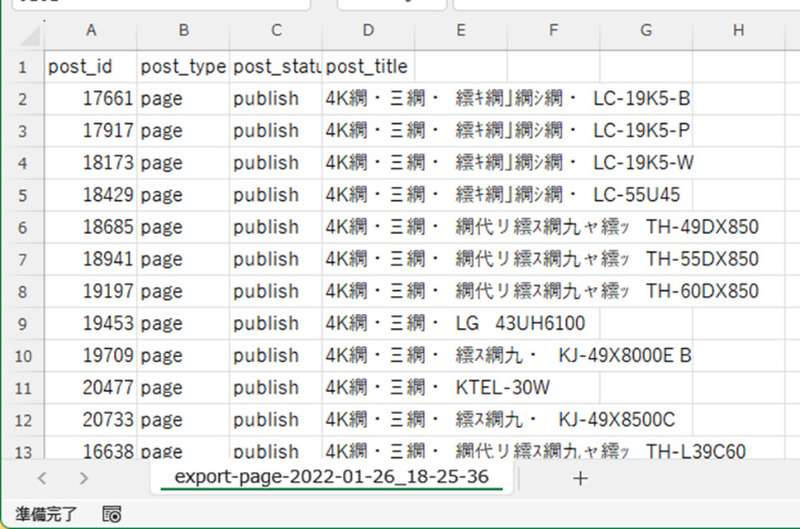This screenshot has height=529, width=800.
Task: Click the post_status header cell
Action: [276, 67]
